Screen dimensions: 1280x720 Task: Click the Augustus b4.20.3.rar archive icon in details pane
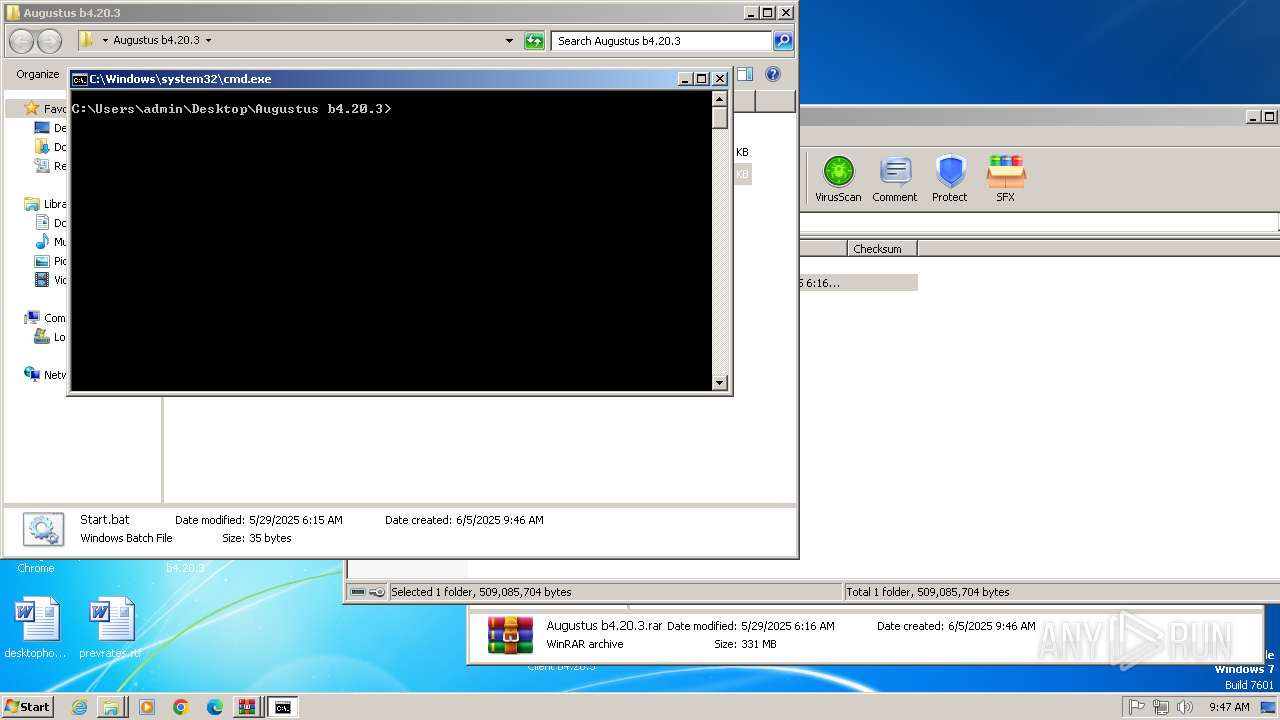pos(510,635)
